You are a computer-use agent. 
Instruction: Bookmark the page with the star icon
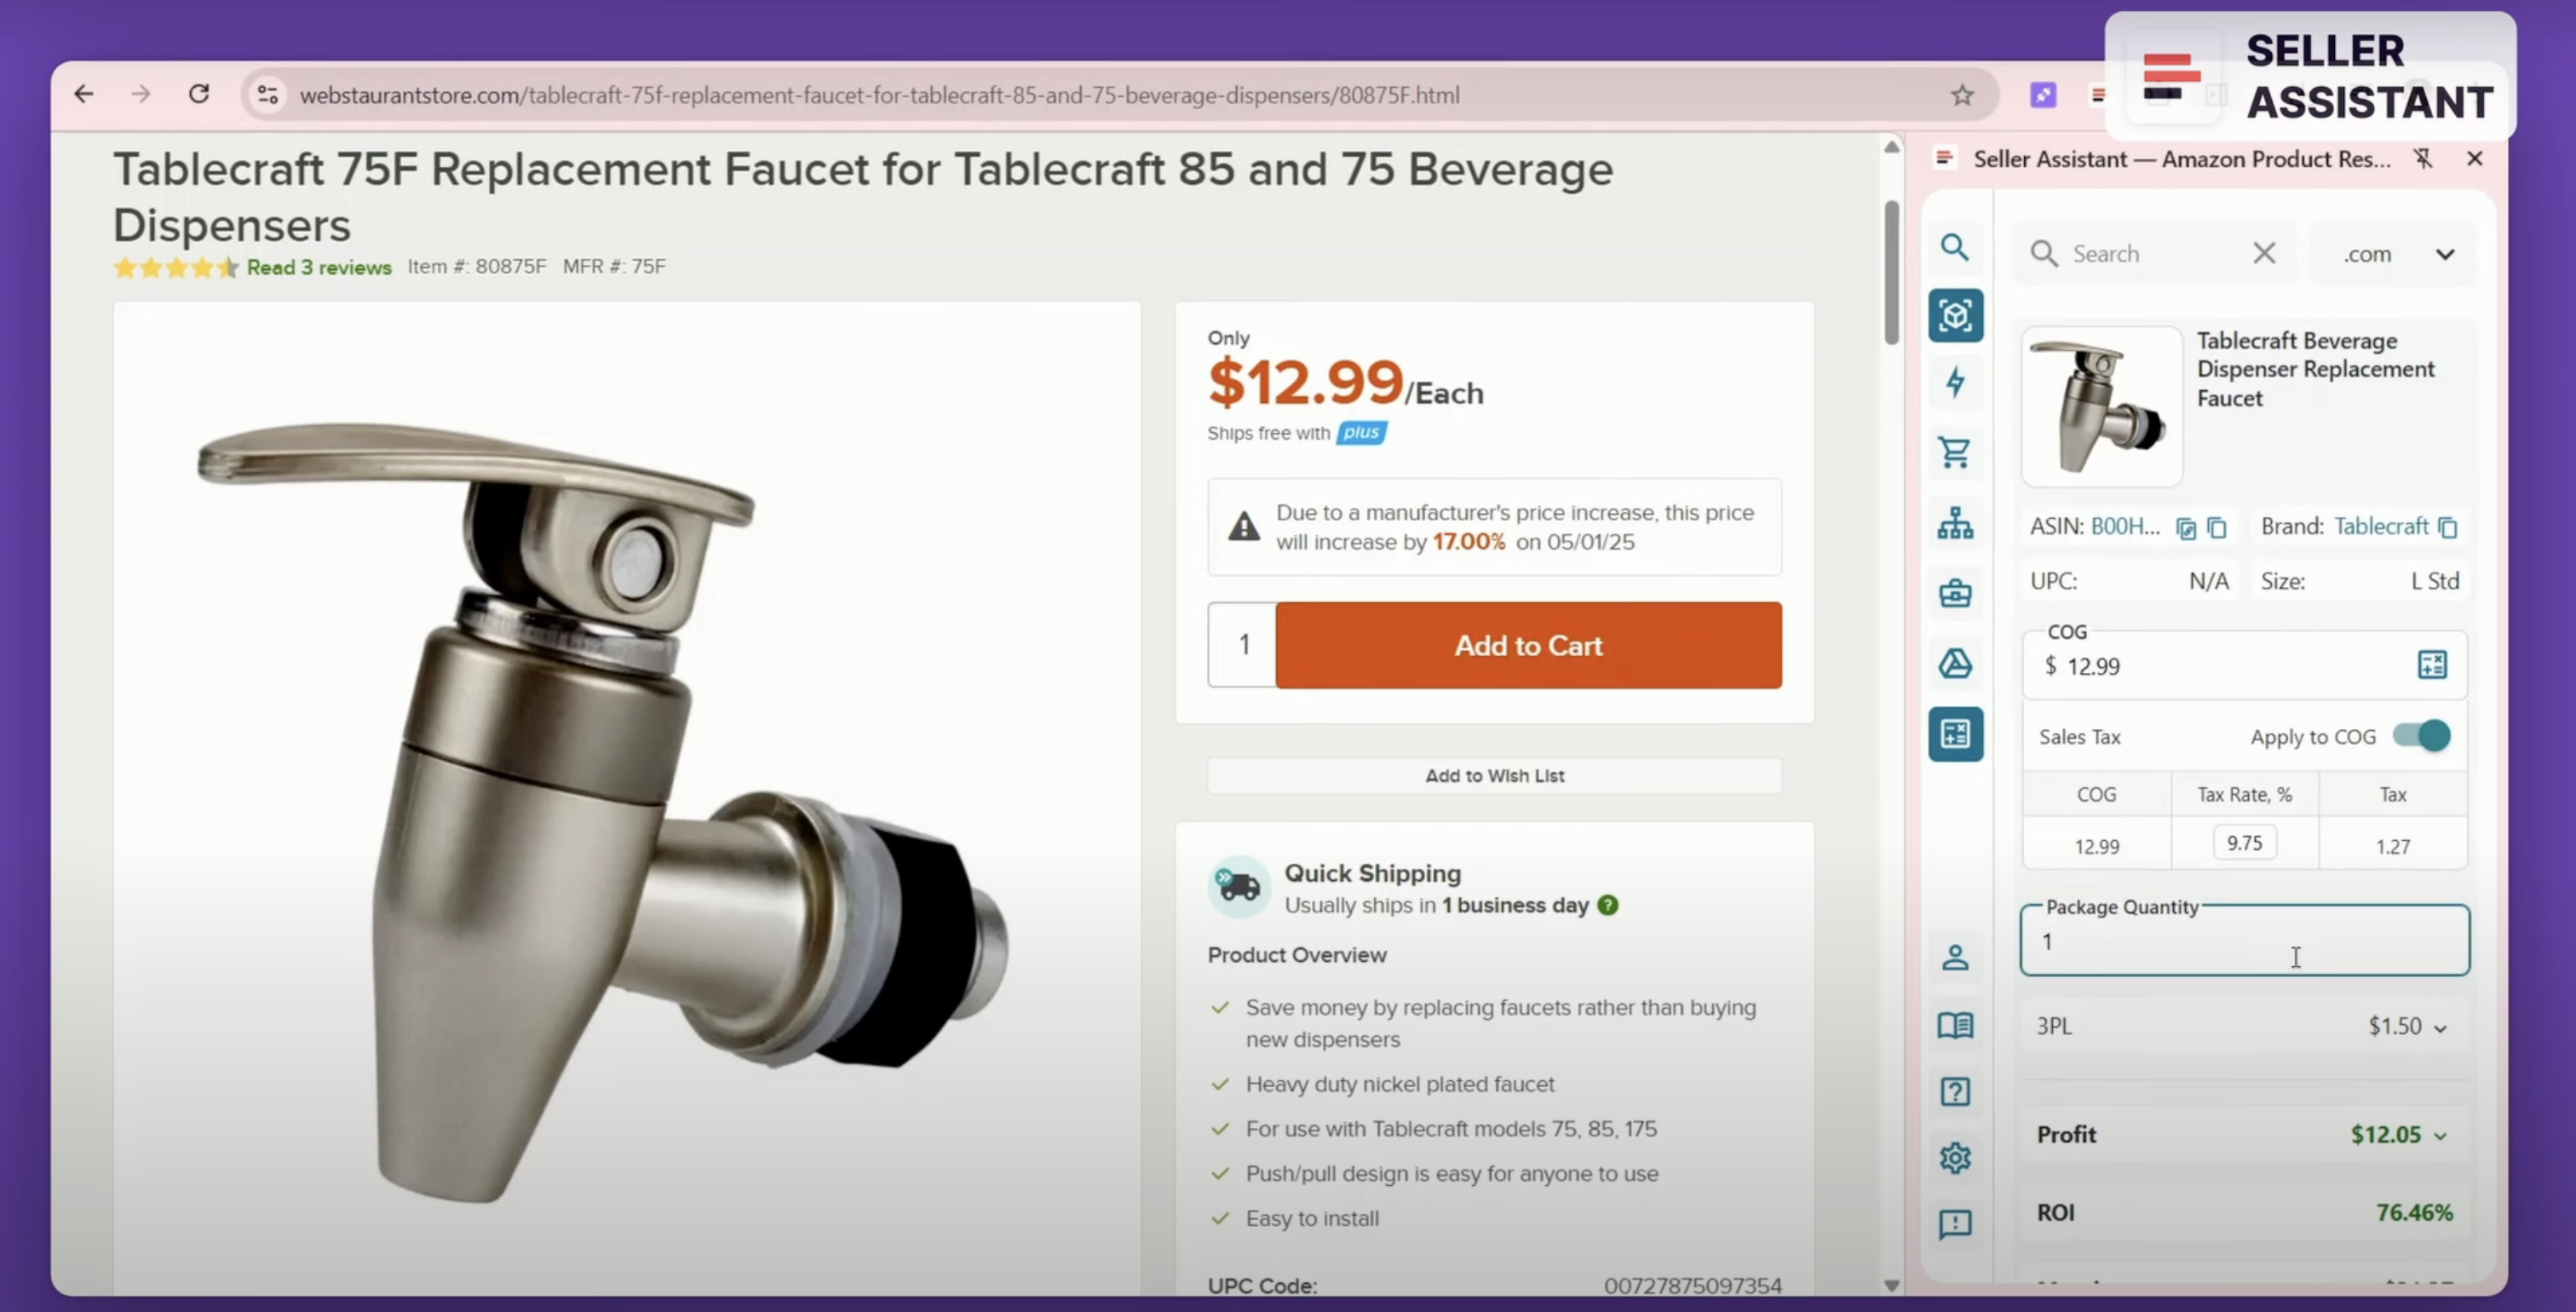[x=1962, y=95]
